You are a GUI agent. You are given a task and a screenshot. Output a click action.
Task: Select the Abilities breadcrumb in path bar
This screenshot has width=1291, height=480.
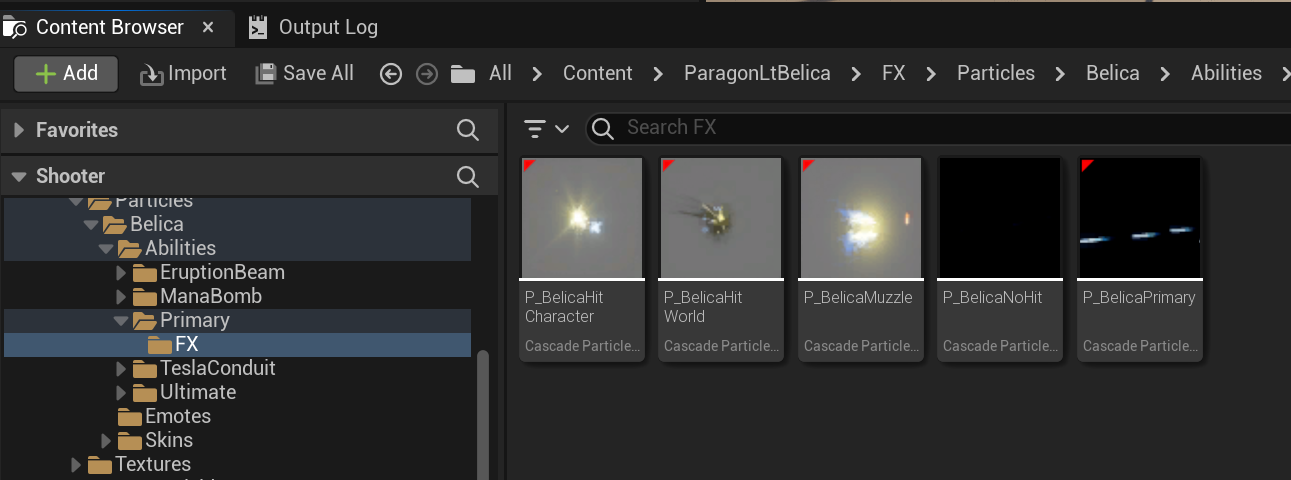point(1226,73)
